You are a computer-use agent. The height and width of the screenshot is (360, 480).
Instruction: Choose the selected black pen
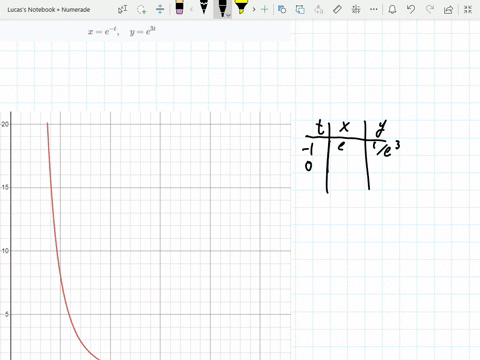[x=221, y=8]
